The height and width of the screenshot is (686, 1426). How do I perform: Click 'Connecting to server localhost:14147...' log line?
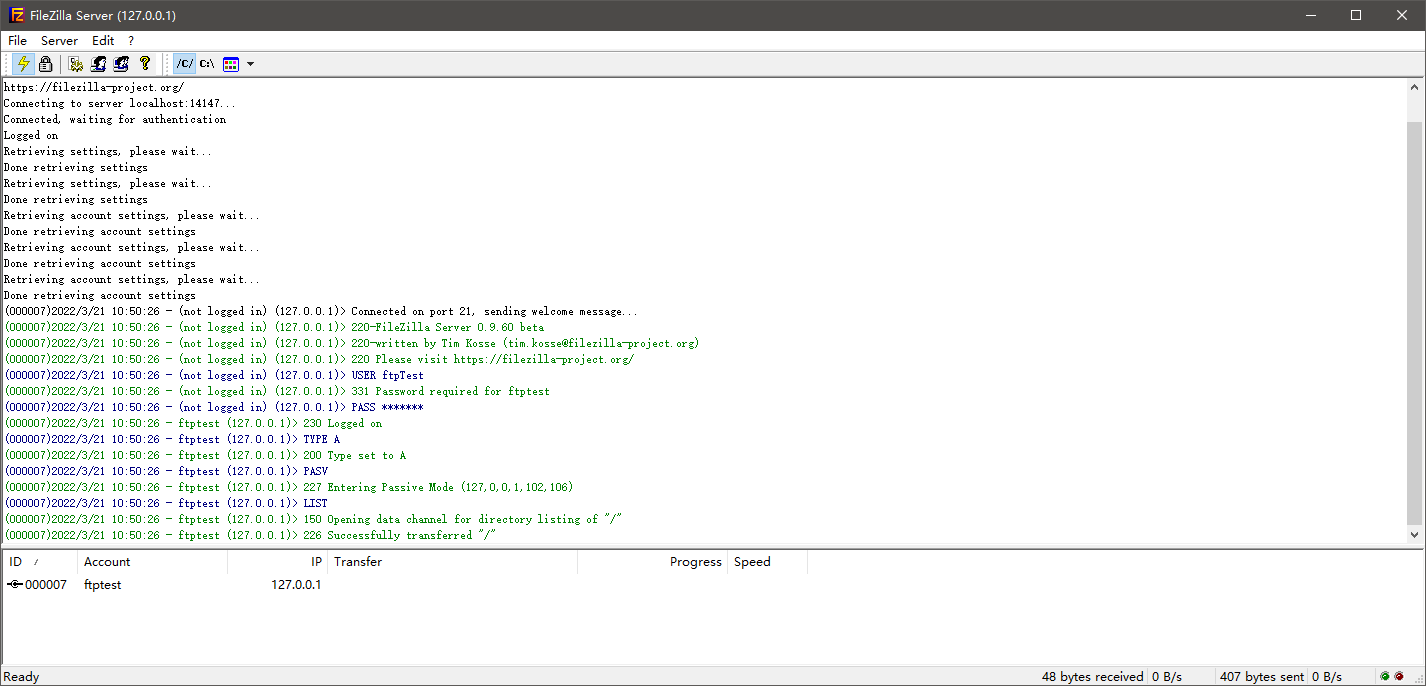120,103
